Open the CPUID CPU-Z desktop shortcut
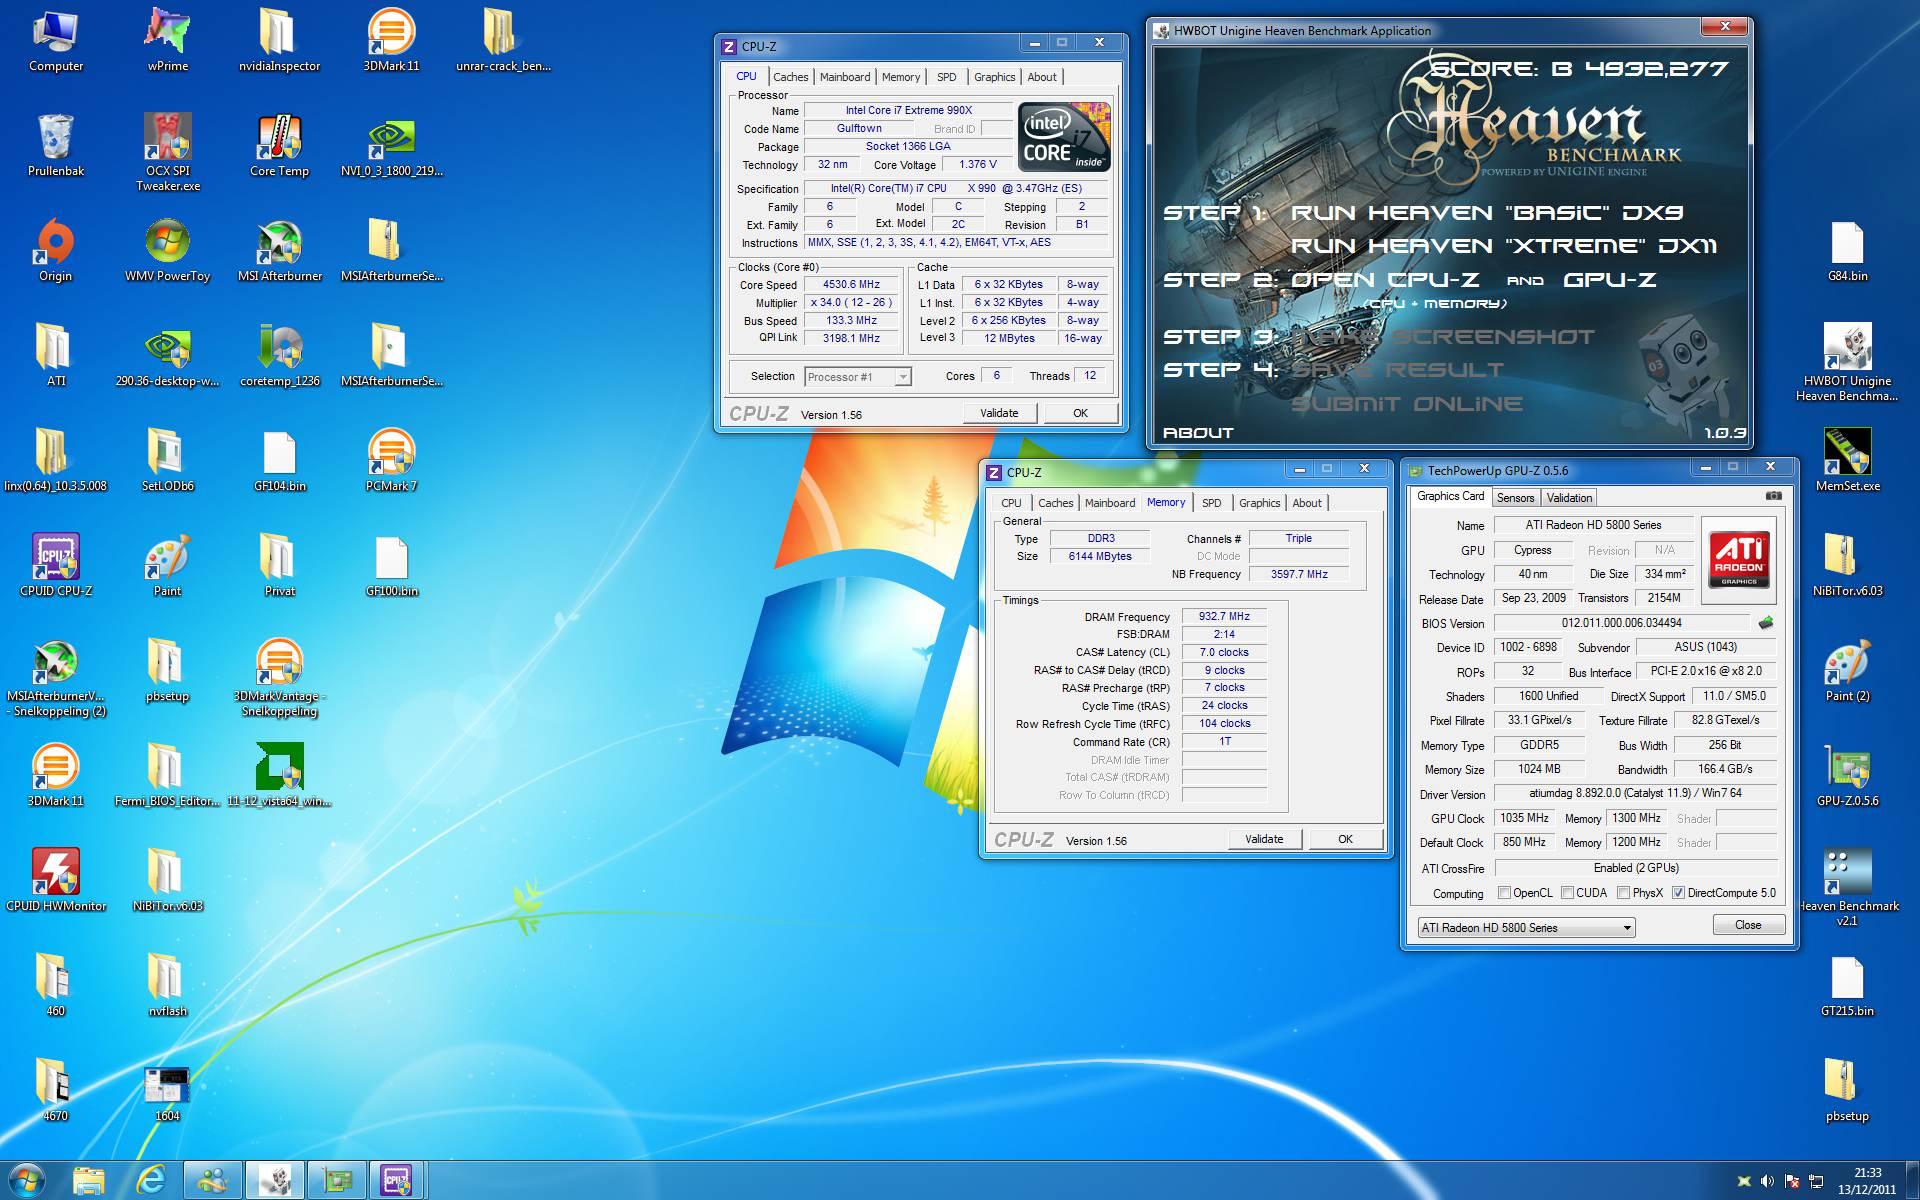This screenshot has height=1200, width=1920. (x=56, y=563)
